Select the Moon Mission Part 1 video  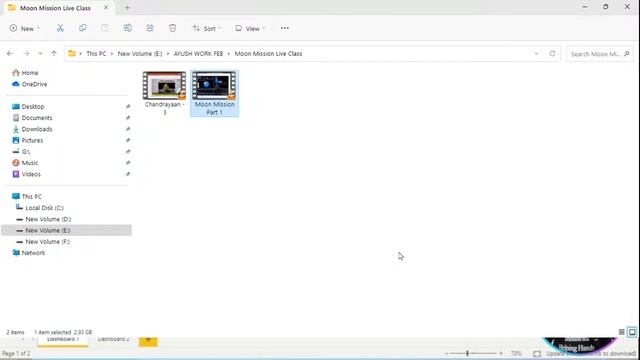click(214, 93)
